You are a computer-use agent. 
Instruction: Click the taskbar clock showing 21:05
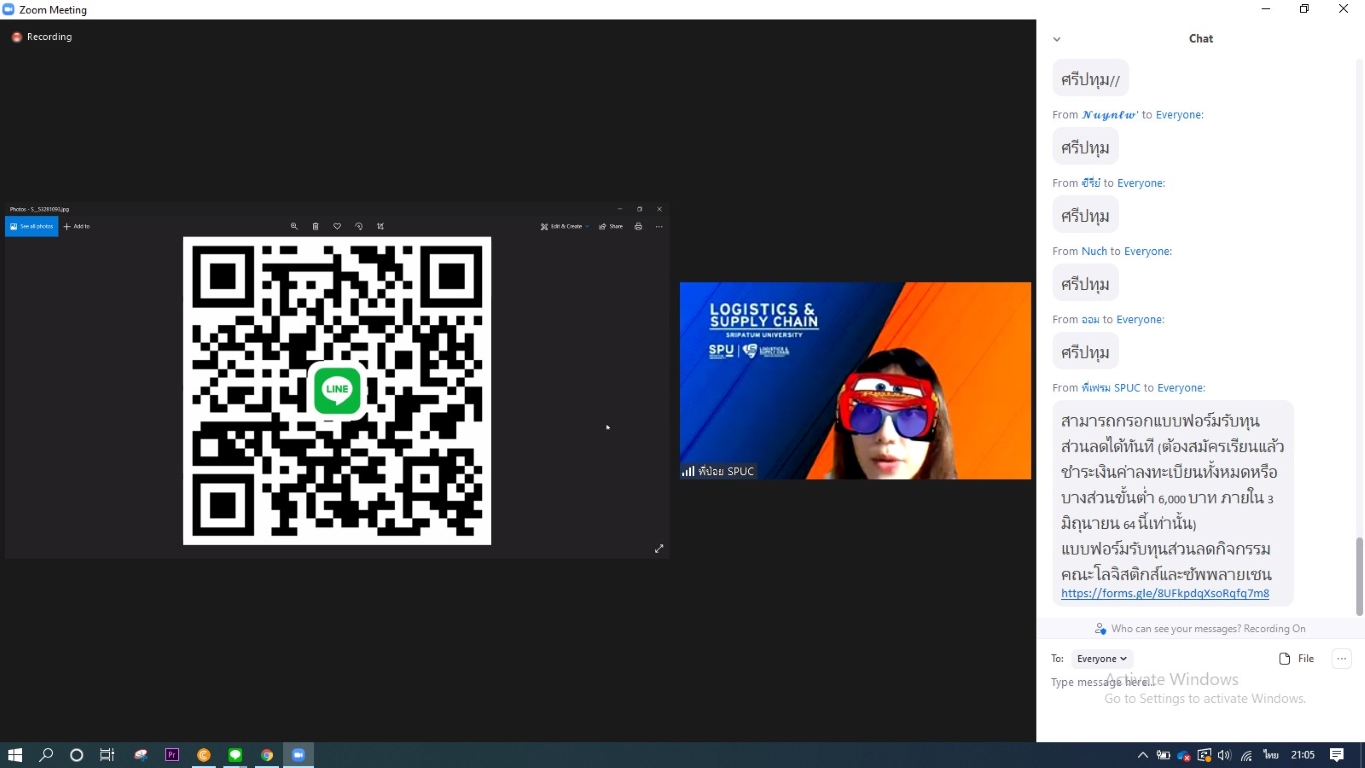pyautogui.click(x=1302, y=755)
